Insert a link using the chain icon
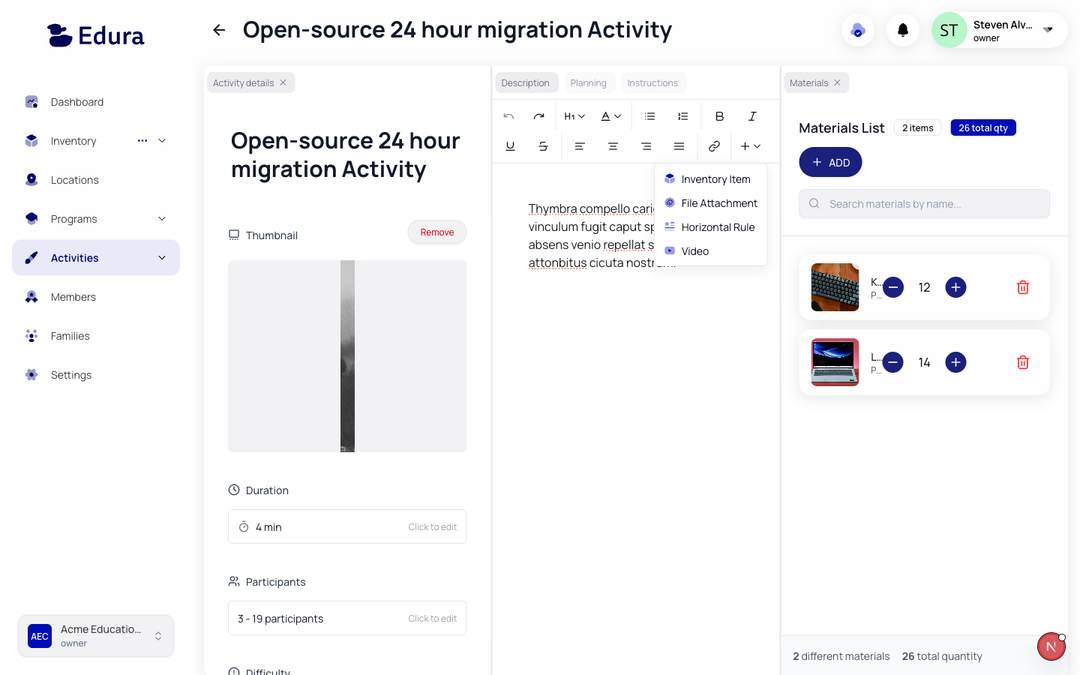 pos(714,146)
